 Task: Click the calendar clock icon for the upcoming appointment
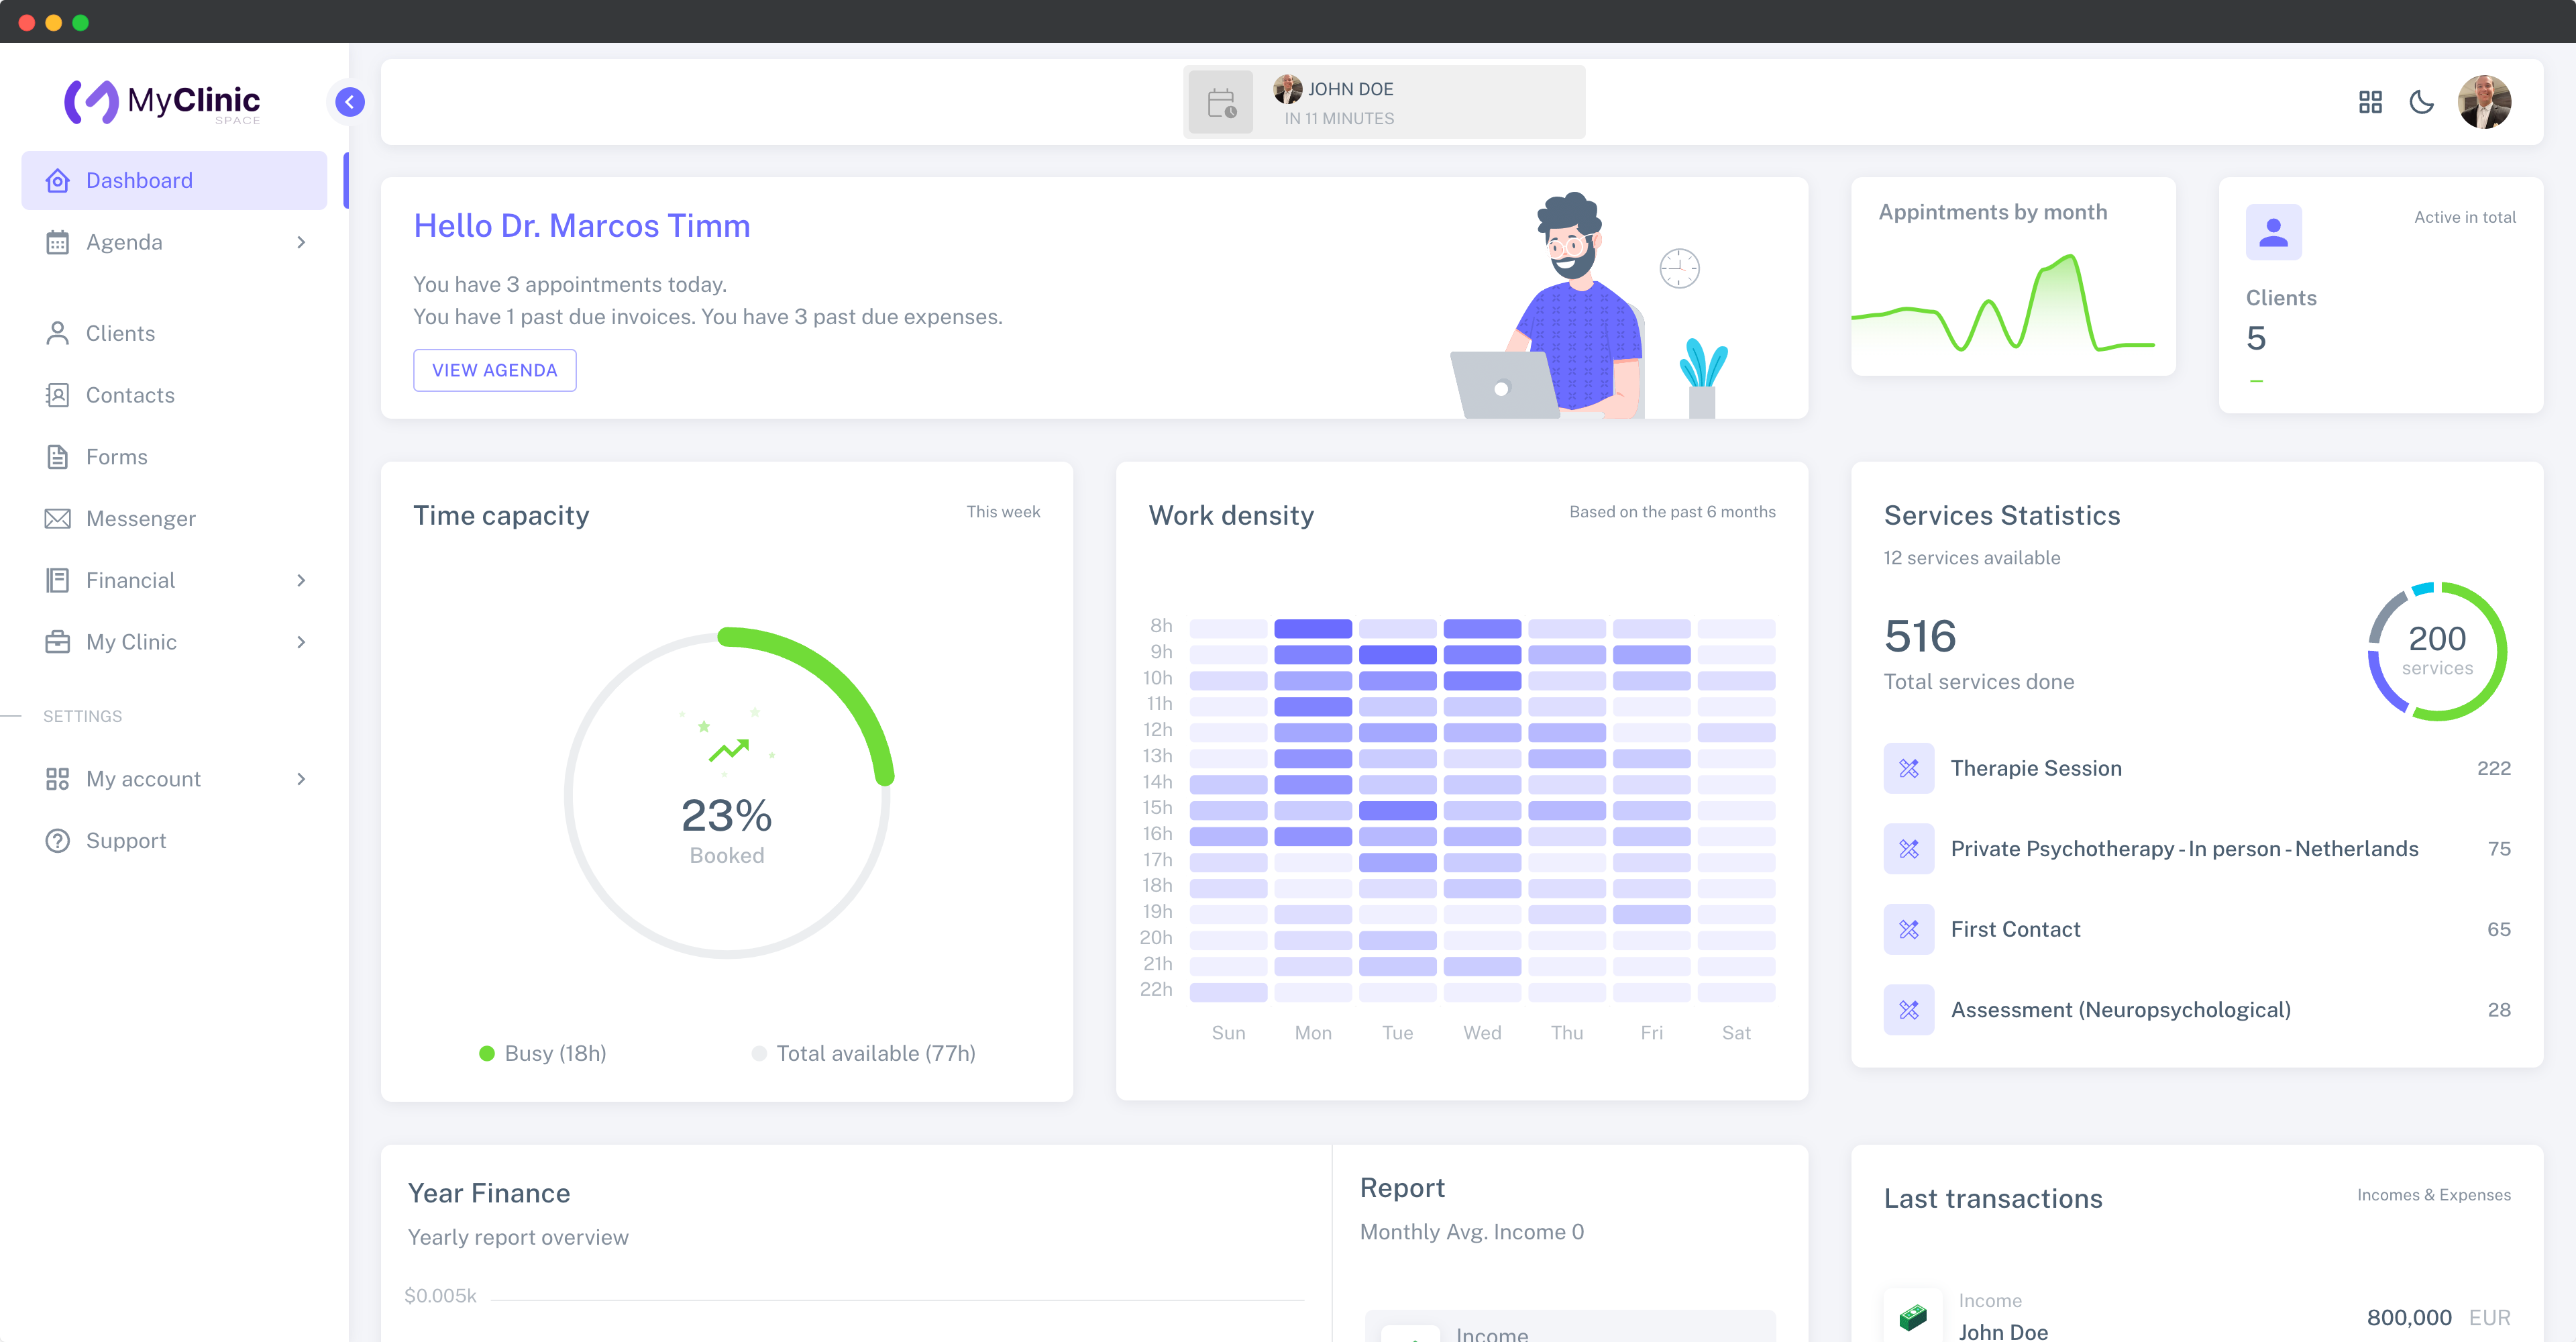[1221, 103]
